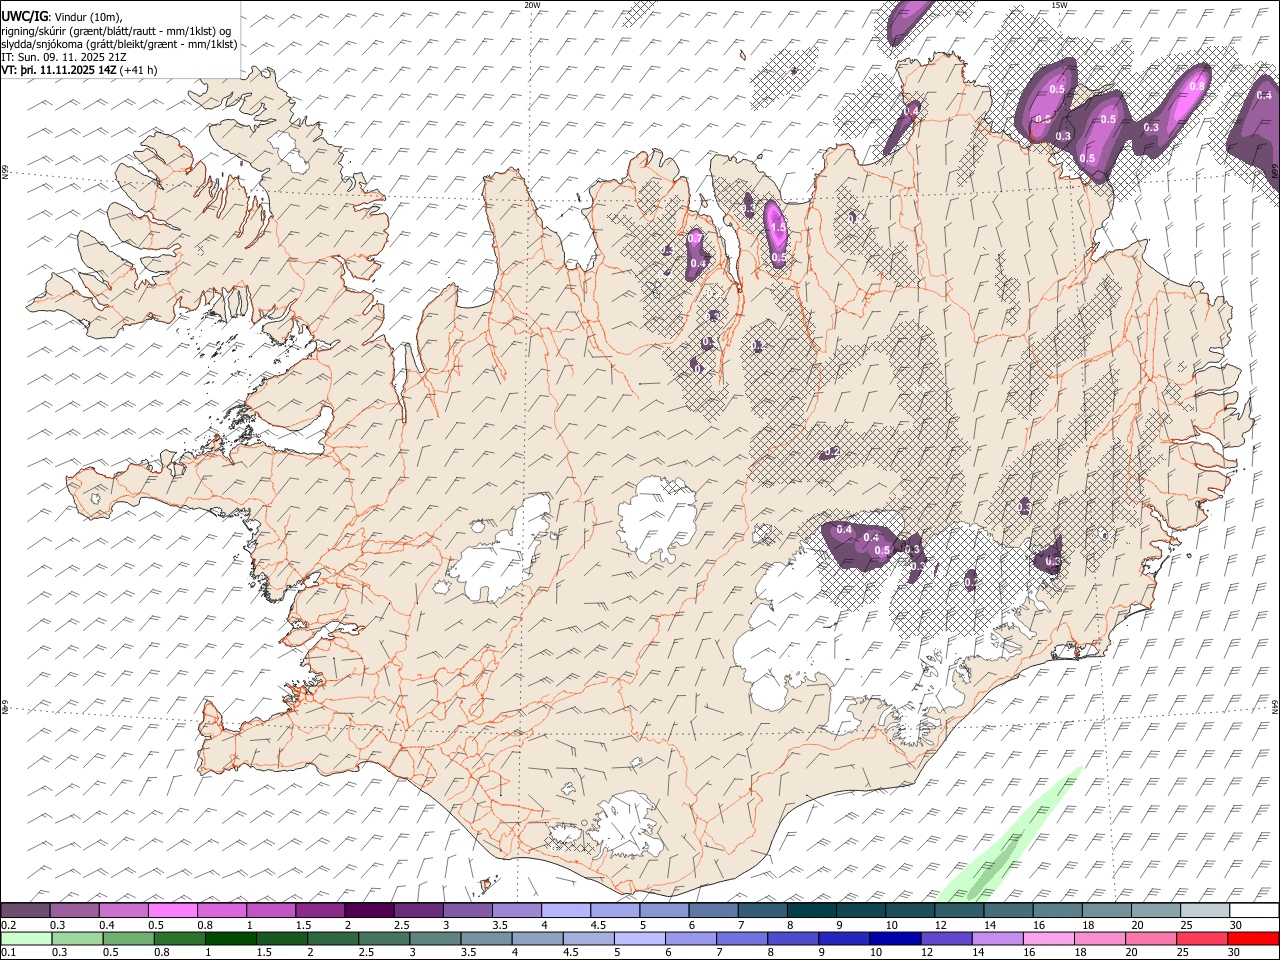Pick the rain scale swatch starting at 8

(793, 938)
